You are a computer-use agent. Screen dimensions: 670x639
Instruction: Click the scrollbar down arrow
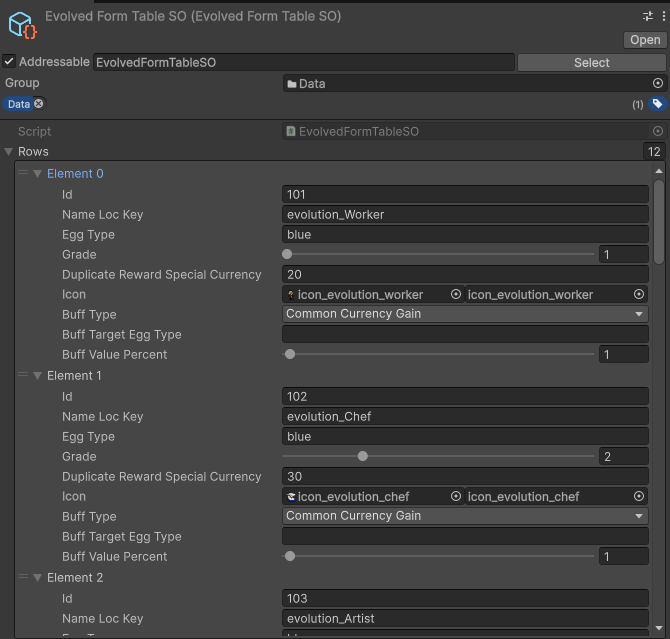click(x=659, y=628)
